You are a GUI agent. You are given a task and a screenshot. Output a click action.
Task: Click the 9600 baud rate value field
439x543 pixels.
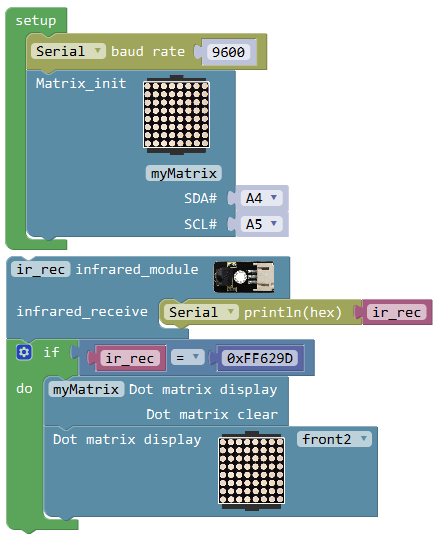tap(229, 52)
